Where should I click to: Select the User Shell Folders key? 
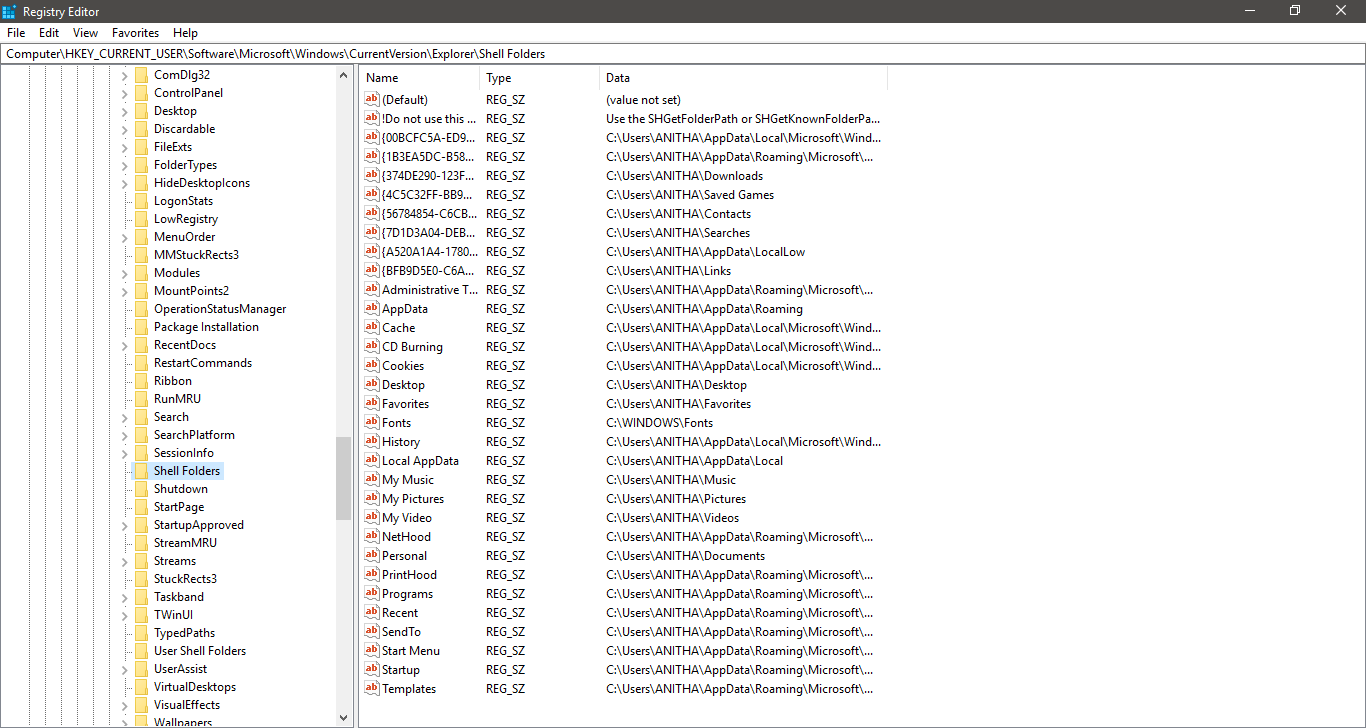point(199,651)
